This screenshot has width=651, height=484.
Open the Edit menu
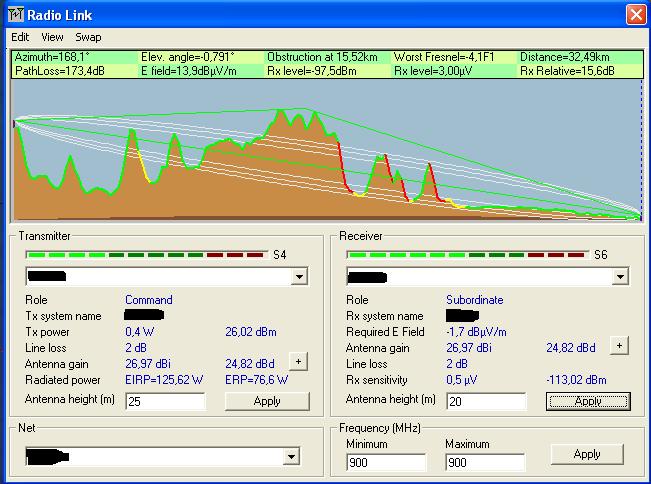point(20,37)
